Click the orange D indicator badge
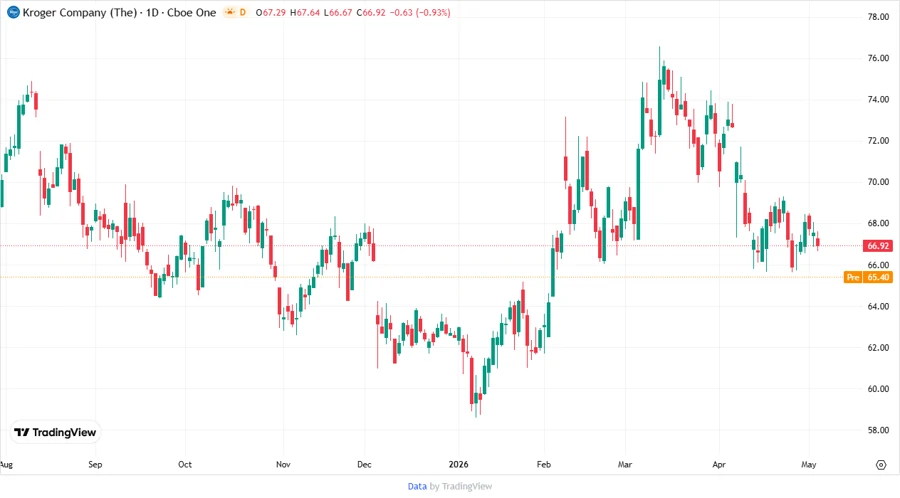 243,12
